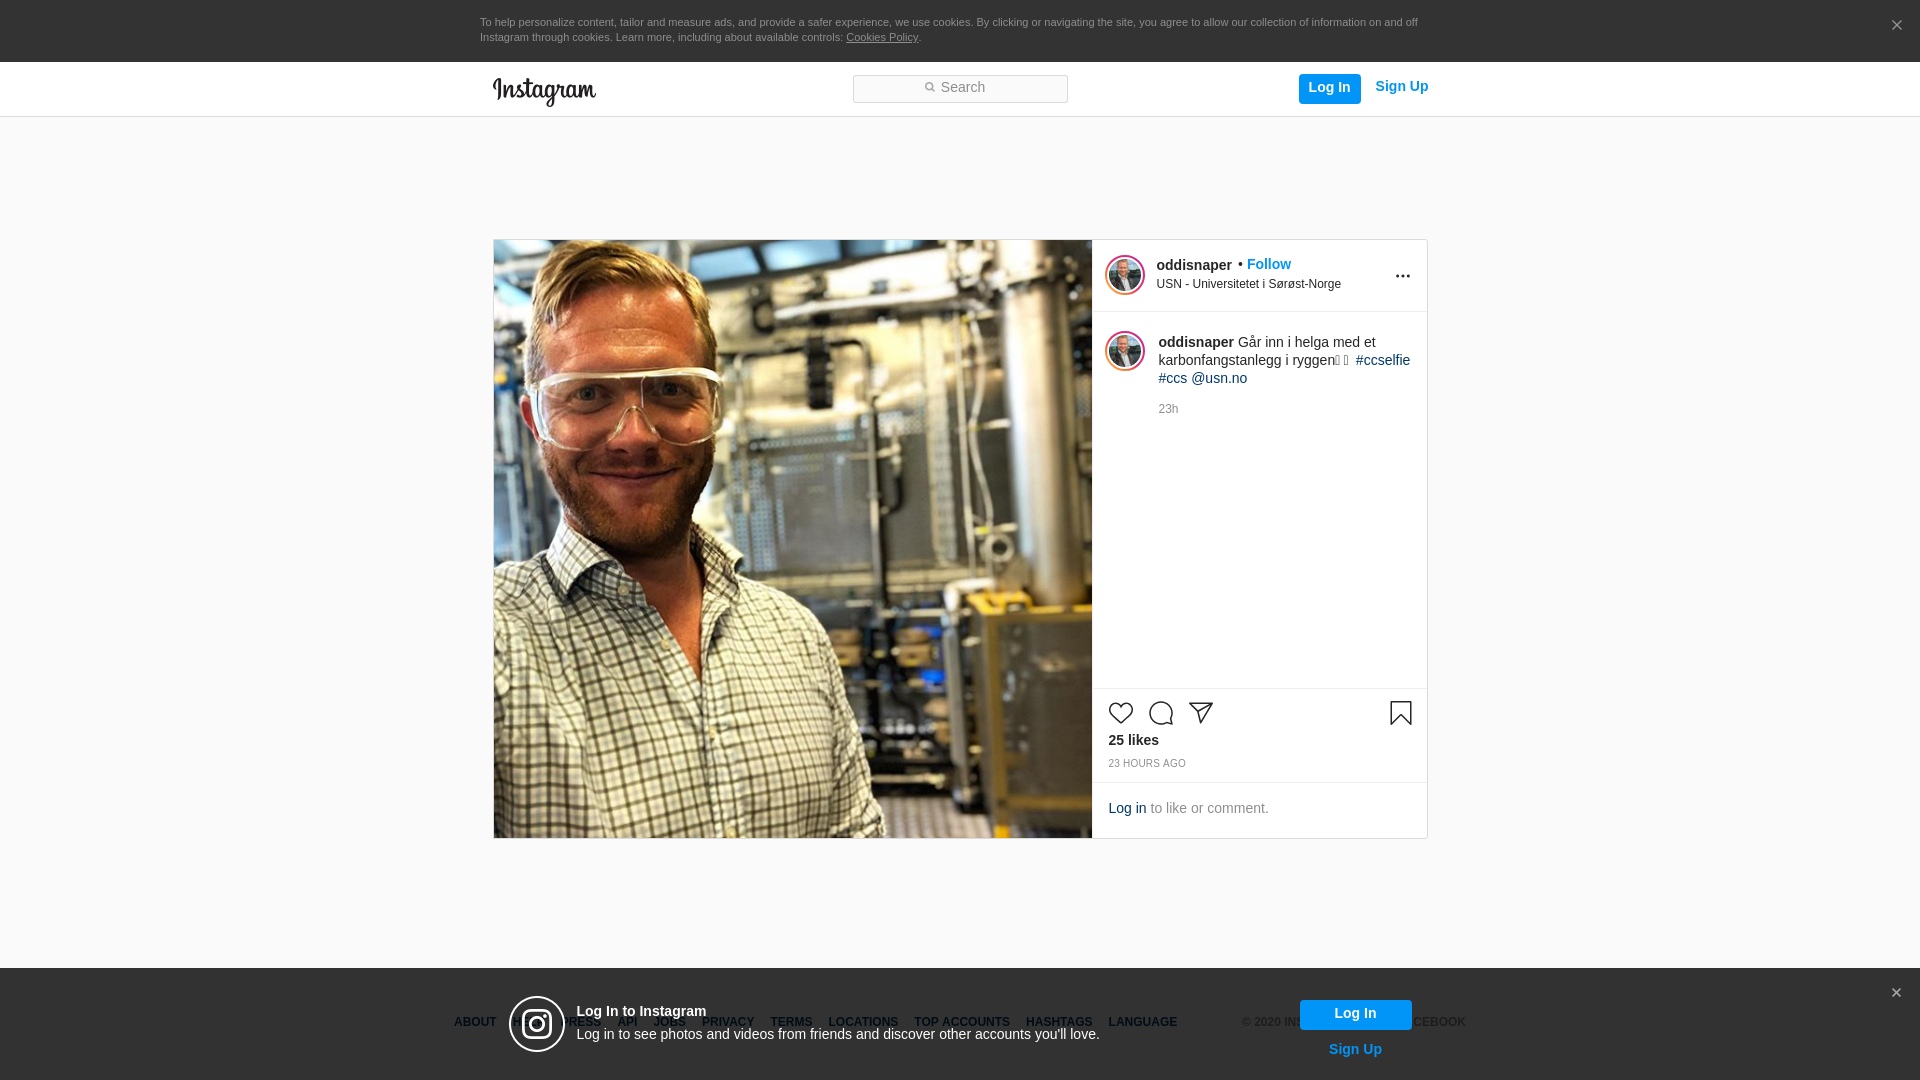Open the #ccs hashtag
This screenshot has height=1080, width=1920.
[x=1172, y=378]
